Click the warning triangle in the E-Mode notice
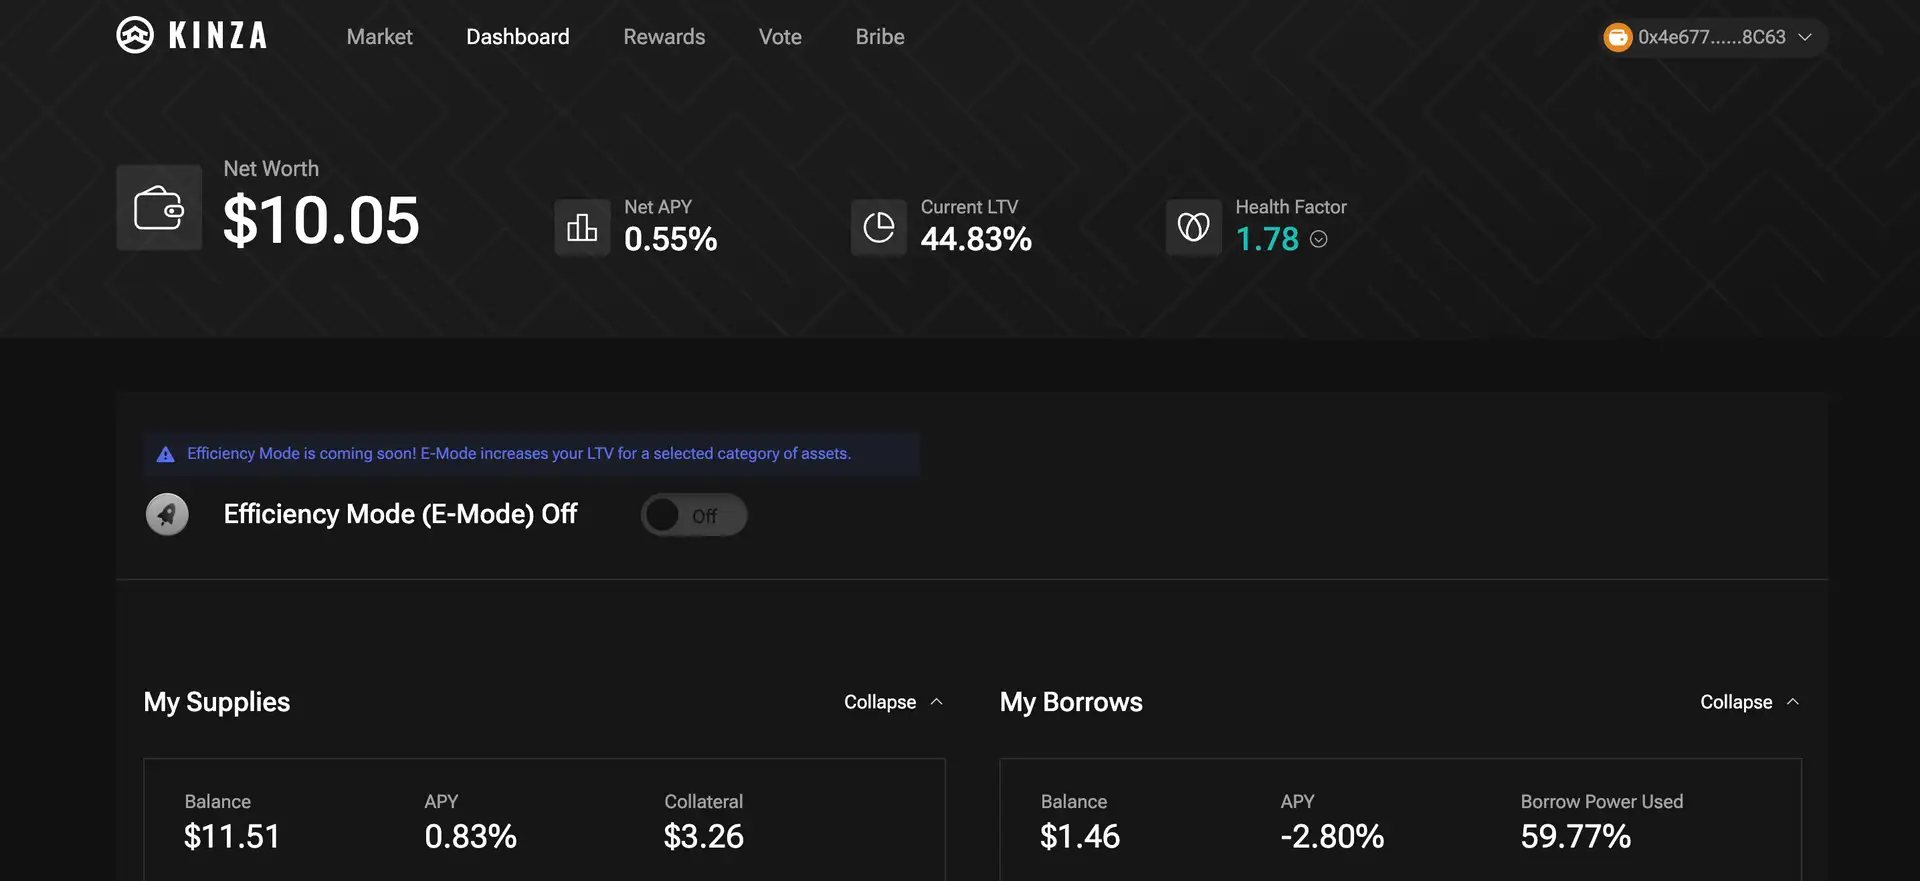 tap(166, 454)
